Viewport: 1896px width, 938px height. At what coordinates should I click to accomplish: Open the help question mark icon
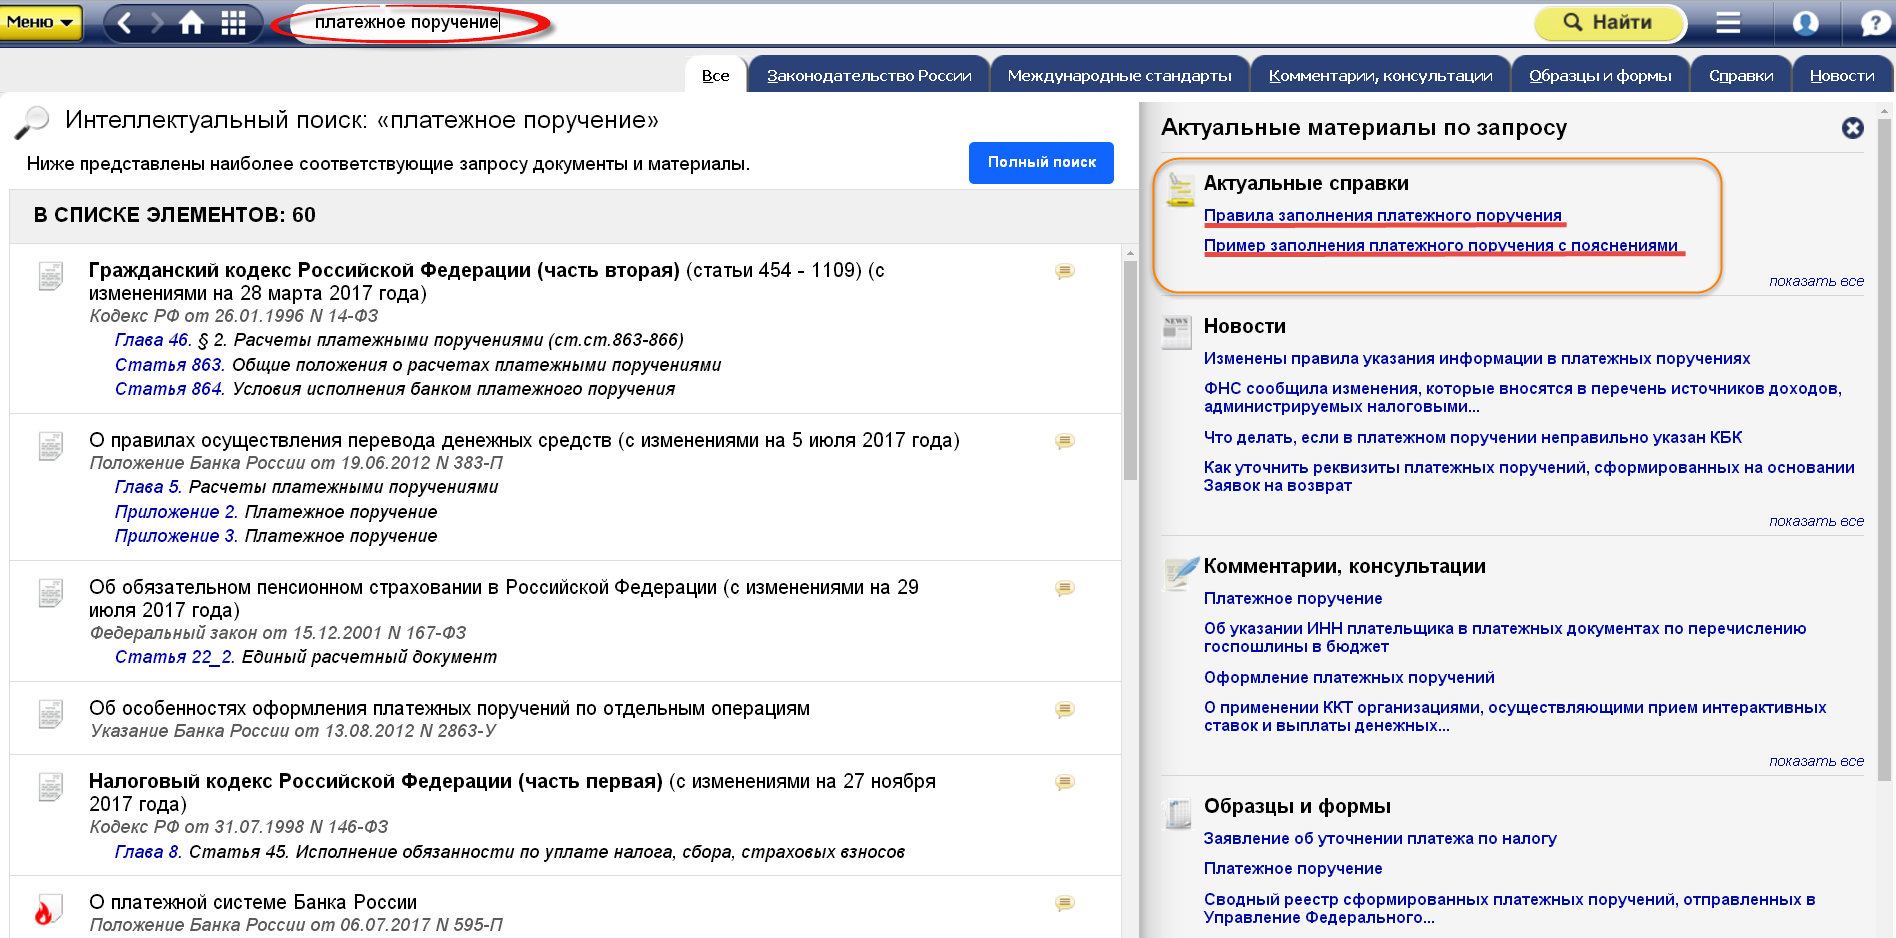pyautogui.click(x=1874, y=23)
